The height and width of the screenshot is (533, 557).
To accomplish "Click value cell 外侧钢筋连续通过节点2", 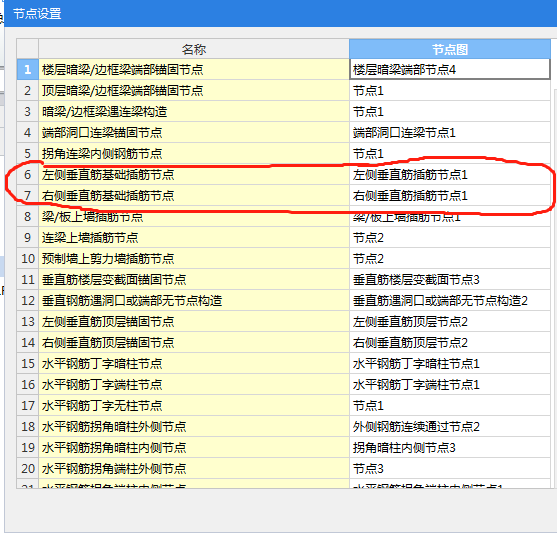I will (450, 426).
